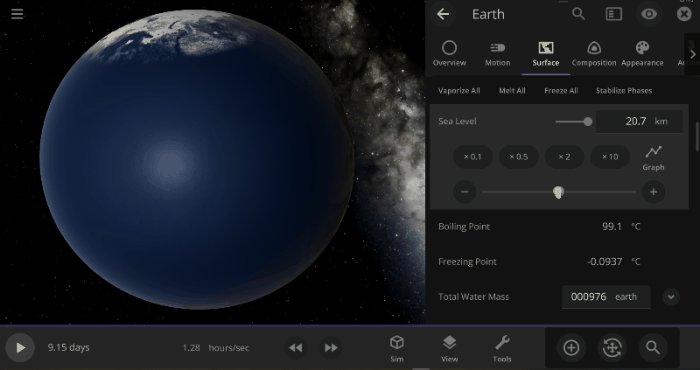Viewport: 700px width, 370px height.
Task: Select the Surface tab
Action: 546,54
